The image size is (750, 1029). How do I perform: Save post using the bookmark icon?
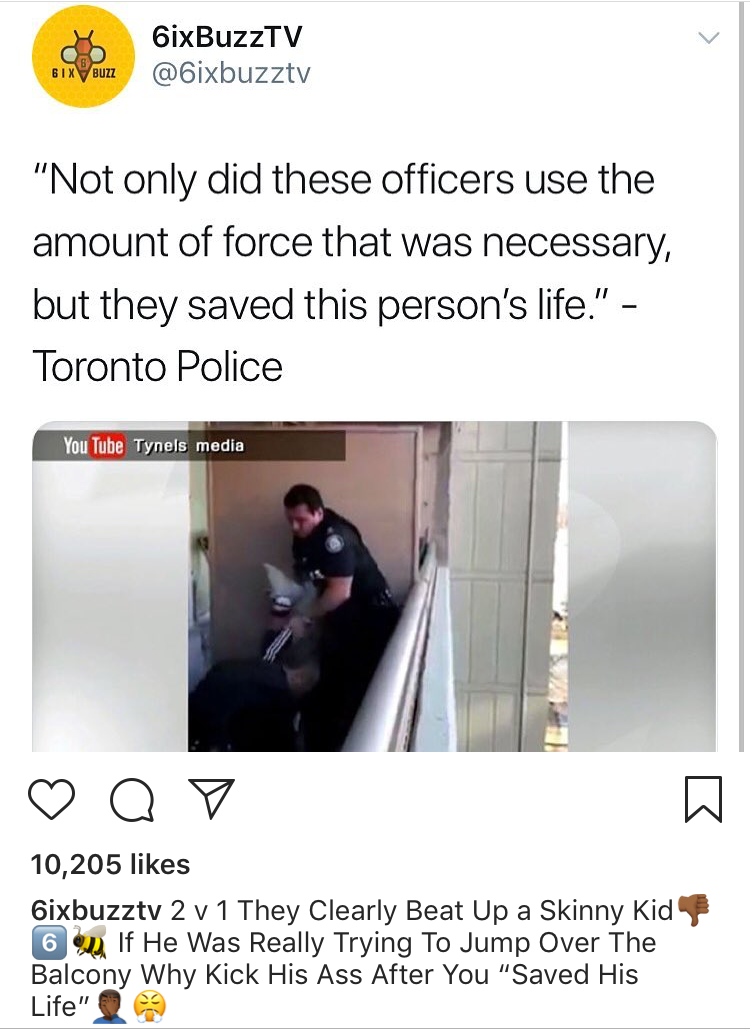point(703,799)
